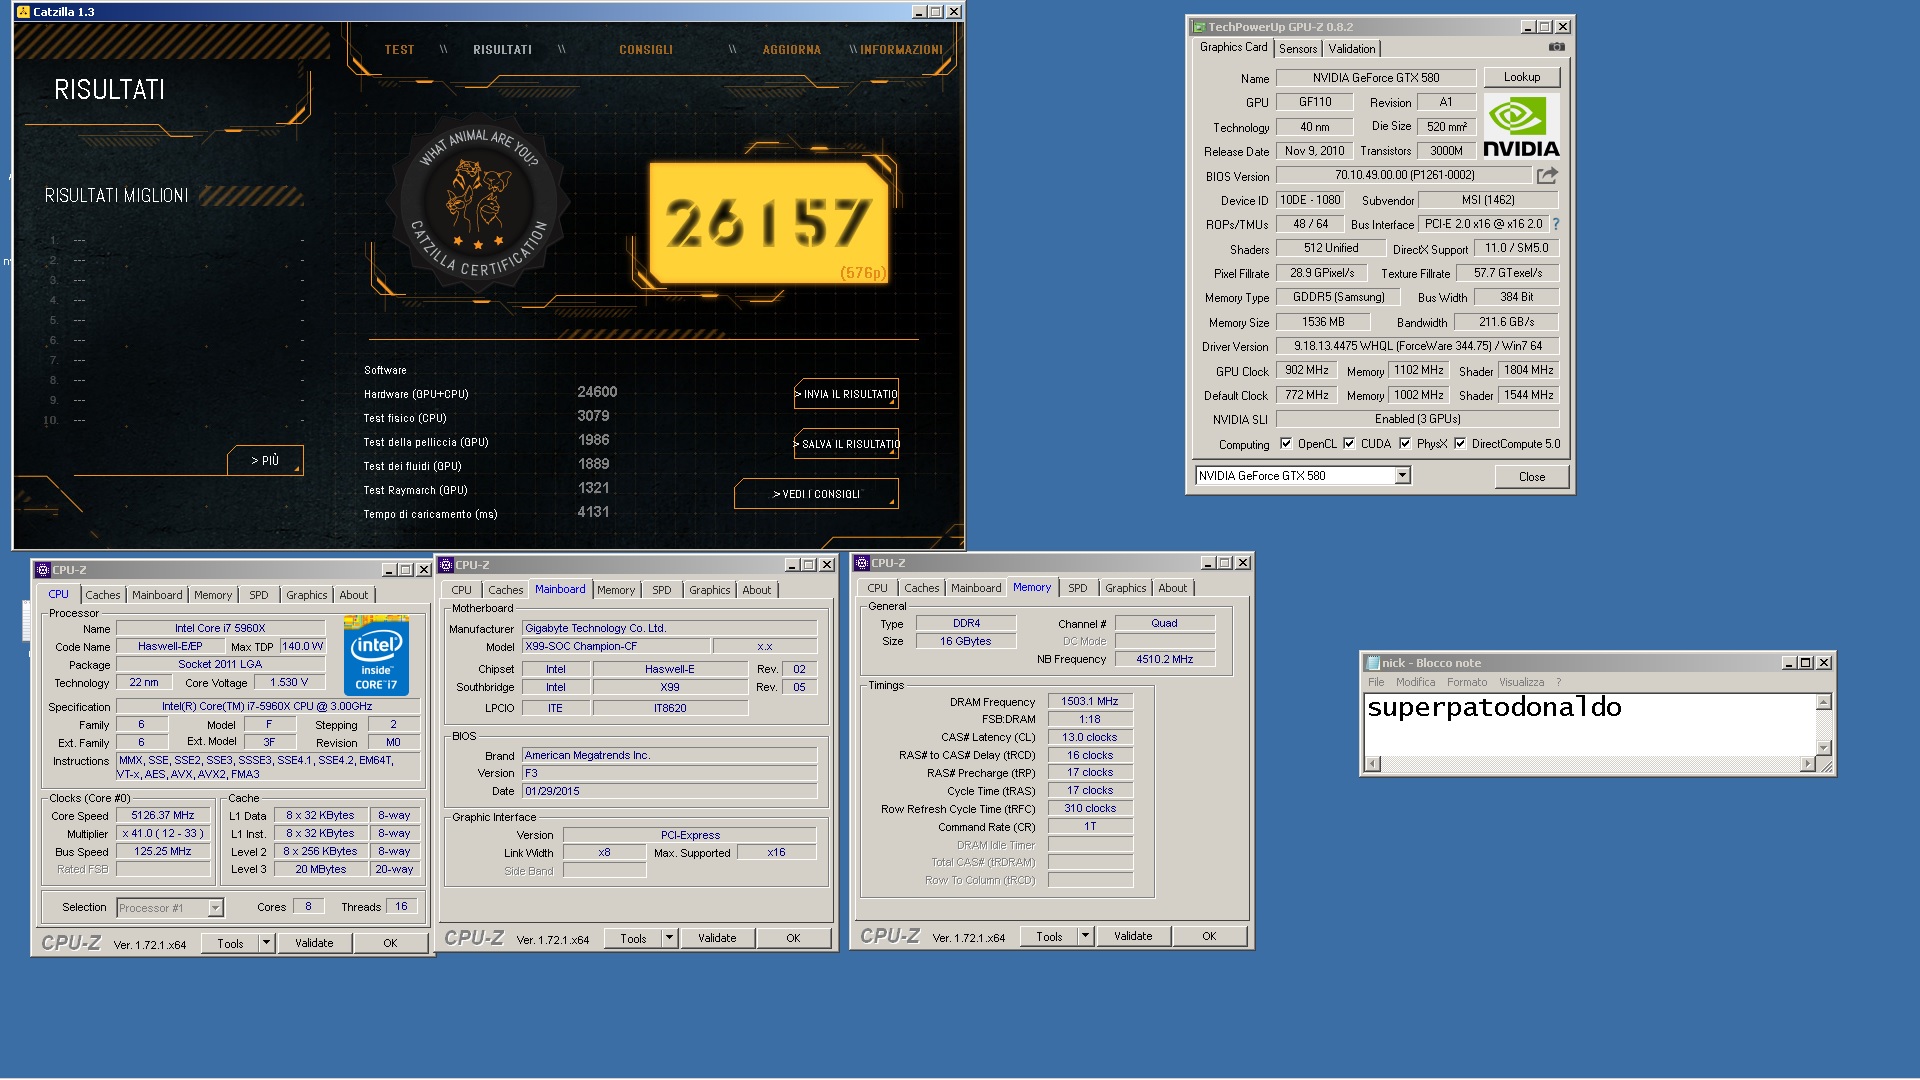Switch to the Sensors tab in GPU-Z
This screenshot has height=1080, width=1920.
(1298, 49)
